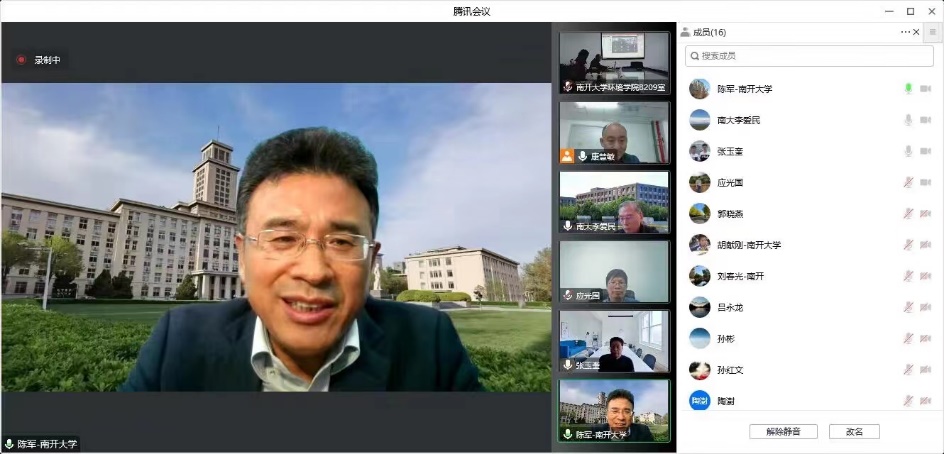Screen dimensions: 944x454
Task: Click 胡献刚-南开大学's camera icon
Action: click(x=926, y=245)
